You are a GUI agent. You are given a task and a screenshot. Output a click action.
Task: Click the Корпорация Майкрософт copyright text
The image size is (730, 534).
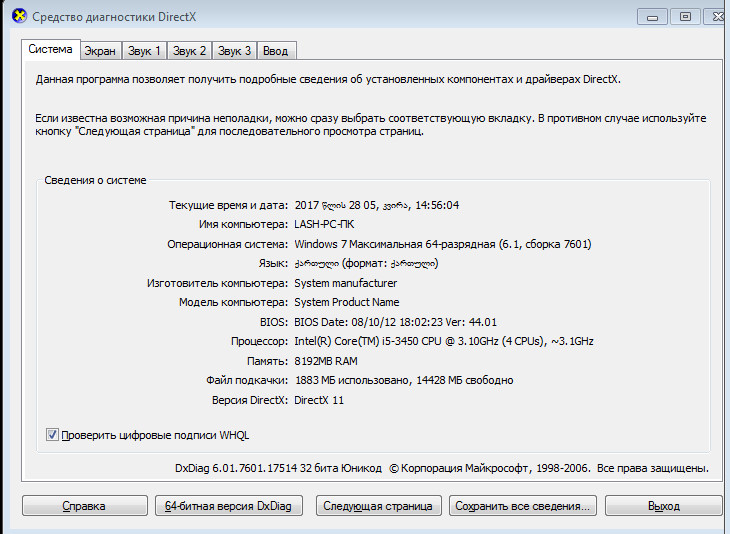pyautogui.click(x=549, y=468)
